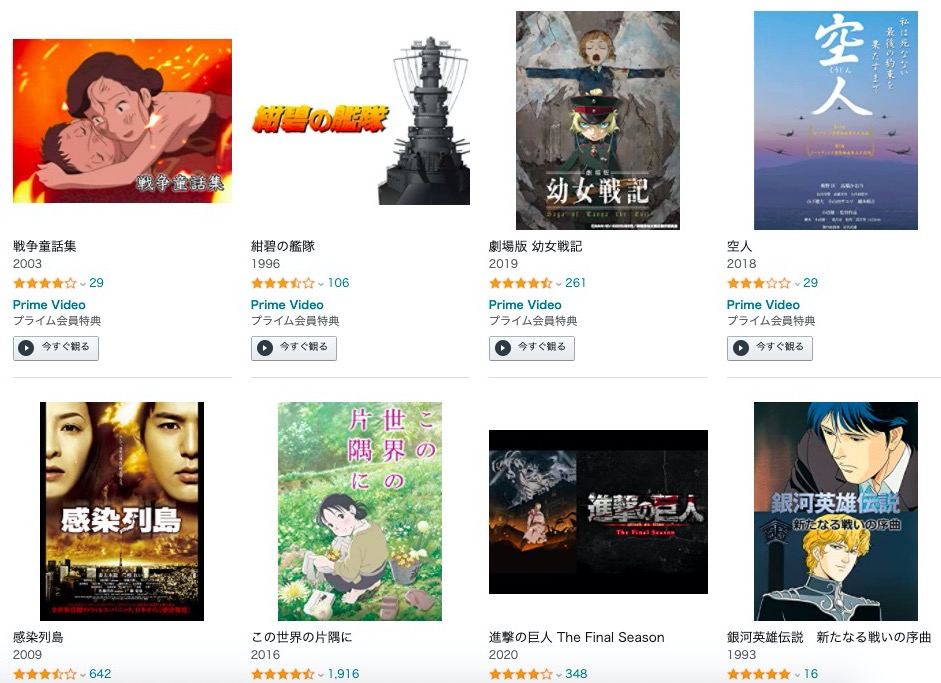This screenshot has height=683, width=941.
Task: Expand rating dropdown arrow for 空人
Action: [x=797, y=284]
